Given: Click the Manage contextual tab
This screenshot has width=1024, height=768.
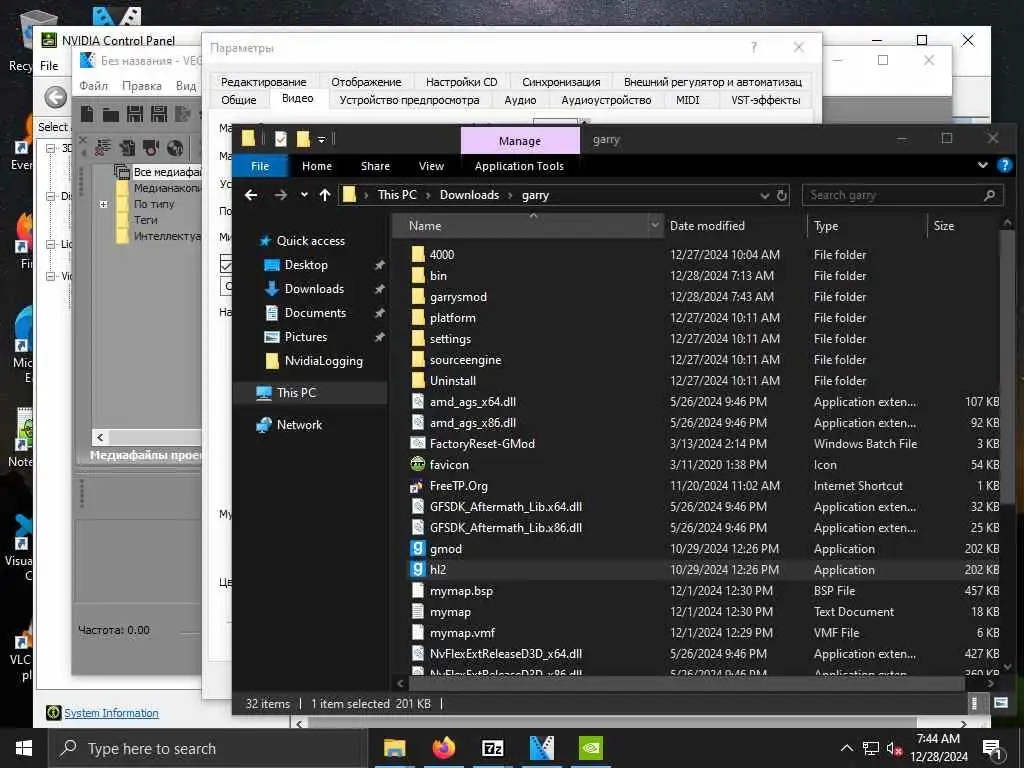Looking at the screenshot, I should pos(520,140).
